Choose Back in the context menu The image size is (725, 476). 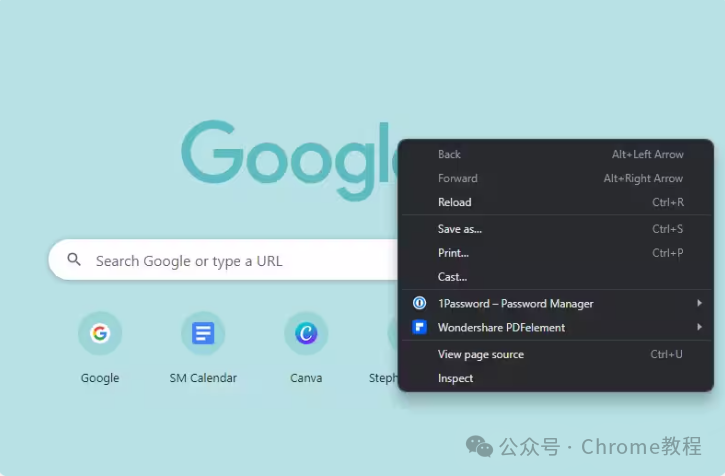(x=556, y=154)
